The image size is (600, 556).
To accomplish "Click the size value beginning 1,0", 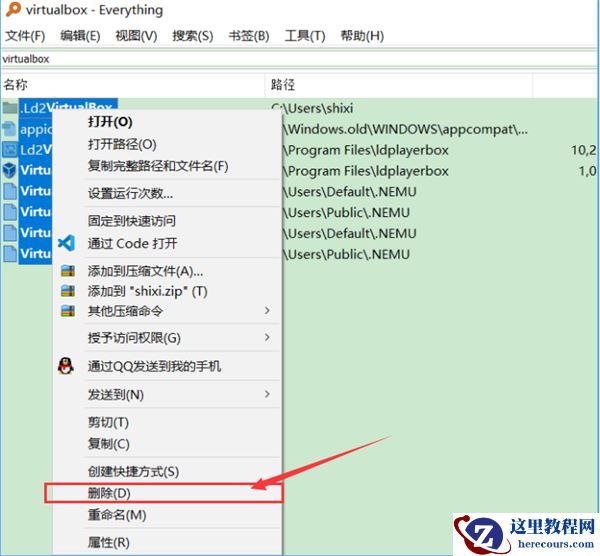I will 588,171.
